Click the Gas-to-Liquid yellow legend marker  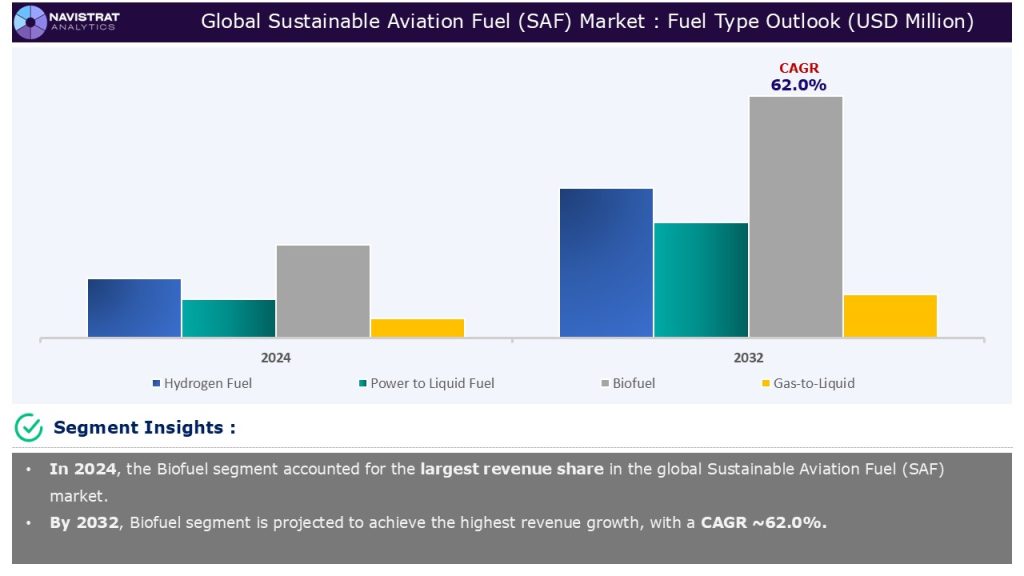pyautogui.click(x=765, y=383)
